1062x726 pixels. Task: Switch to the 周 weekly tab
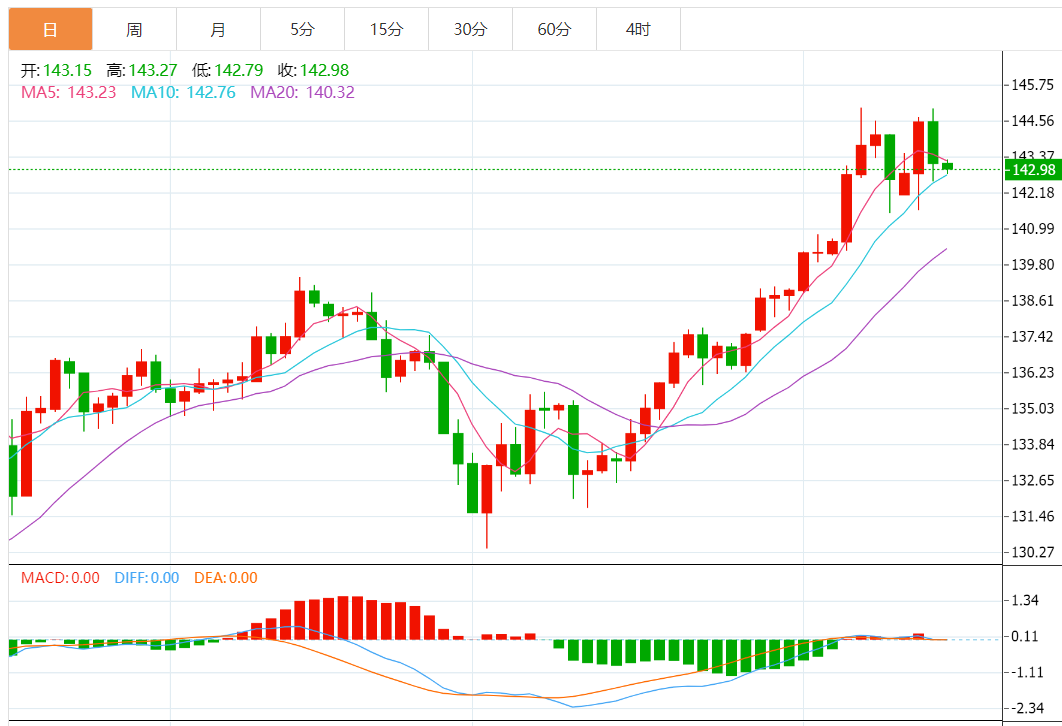click(134, 29)
